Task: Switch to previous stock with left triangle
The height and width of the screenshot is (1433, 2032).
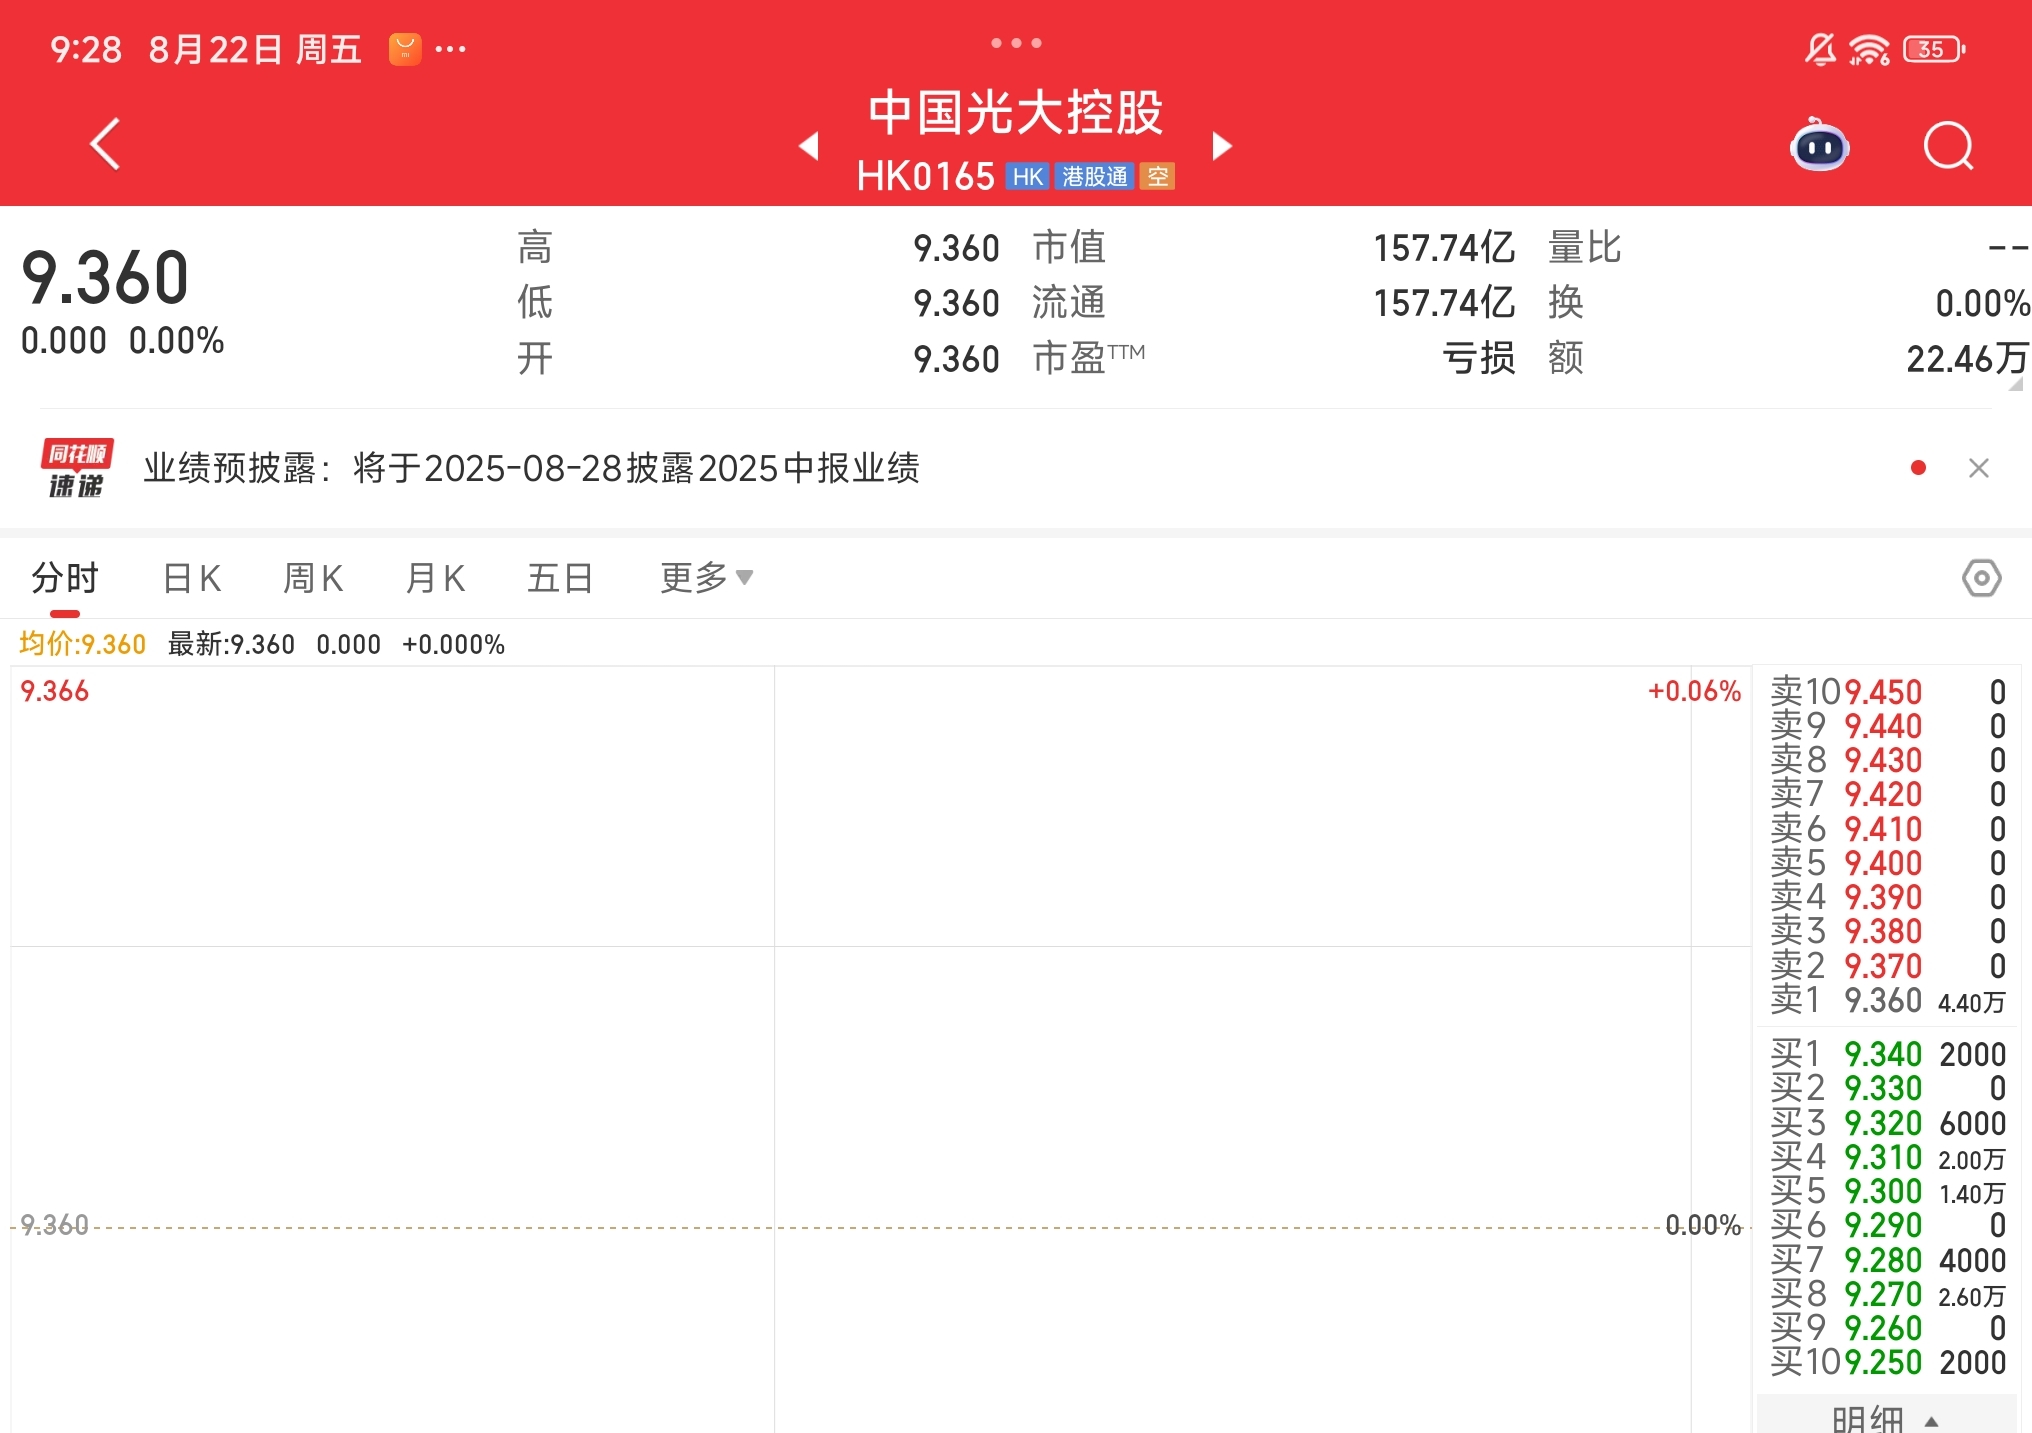Action: pyautogui.click(x=809, y=146)
